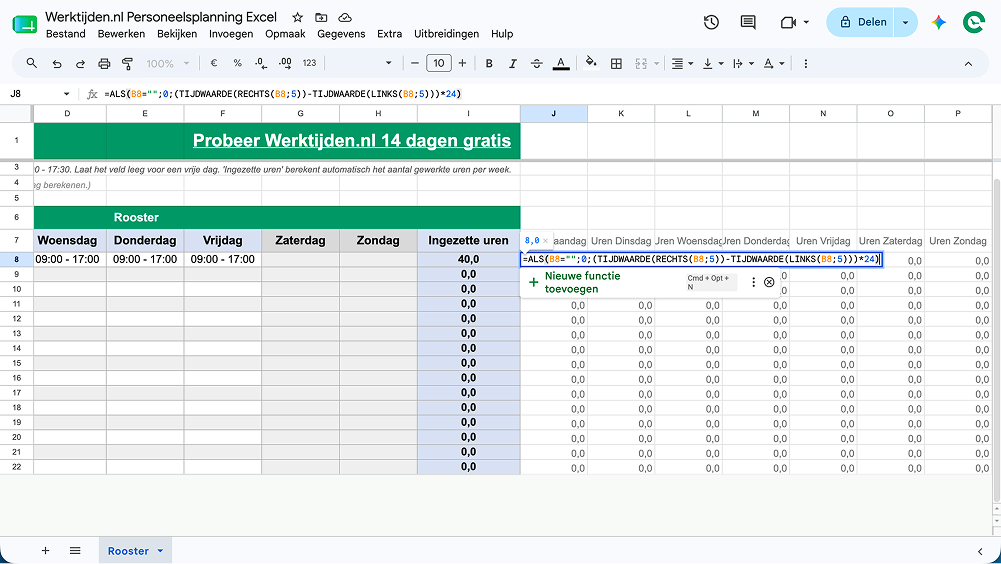Open the Opmaak menu

(x=285, y=34)
